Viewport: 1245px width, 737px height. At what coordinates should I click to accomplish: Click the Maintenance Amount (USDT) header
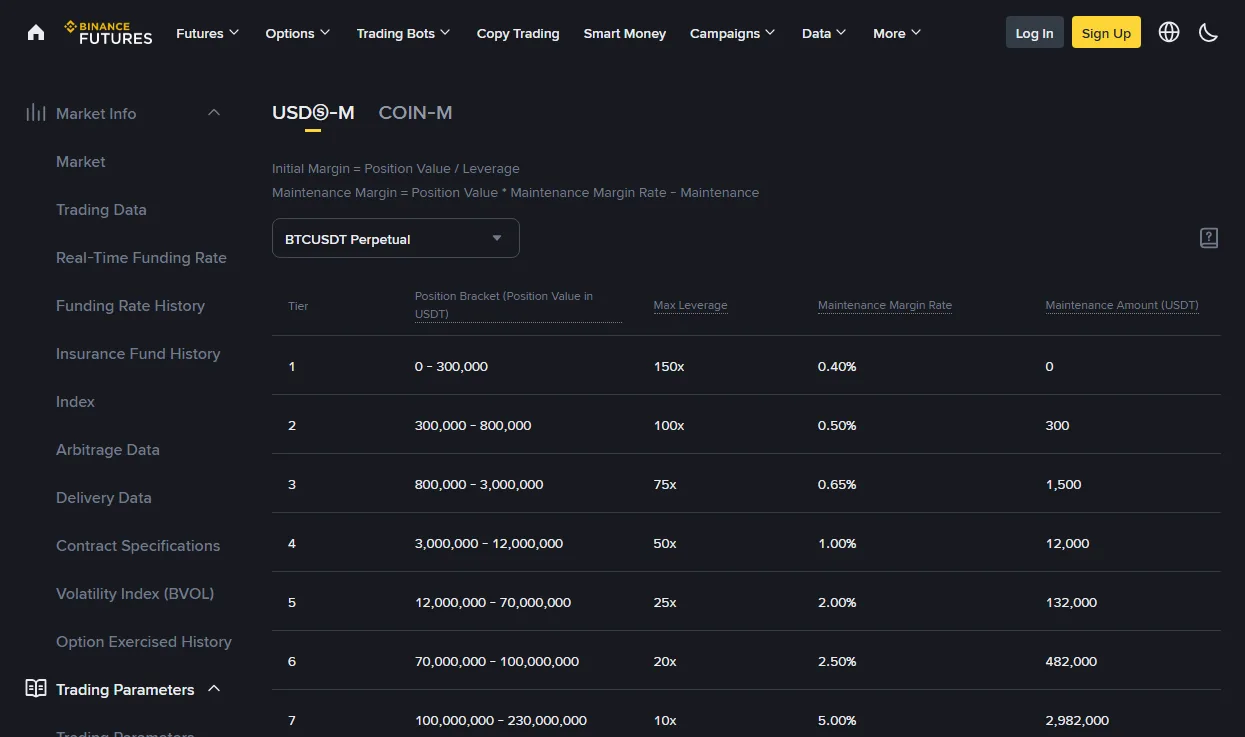[x=1122, y=305]
